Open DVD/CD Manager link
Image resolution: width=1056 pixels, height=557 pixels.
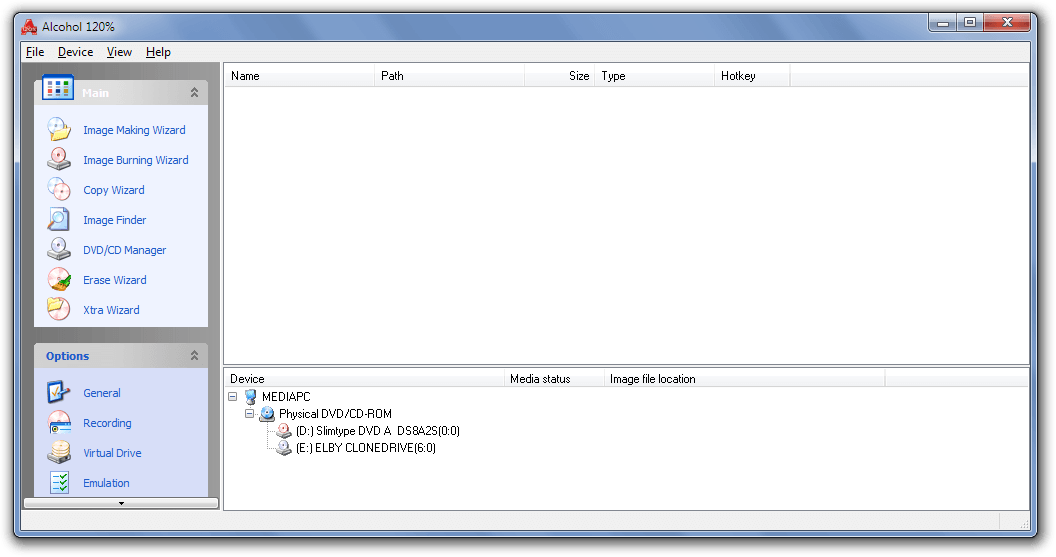(x=125, y=250)
